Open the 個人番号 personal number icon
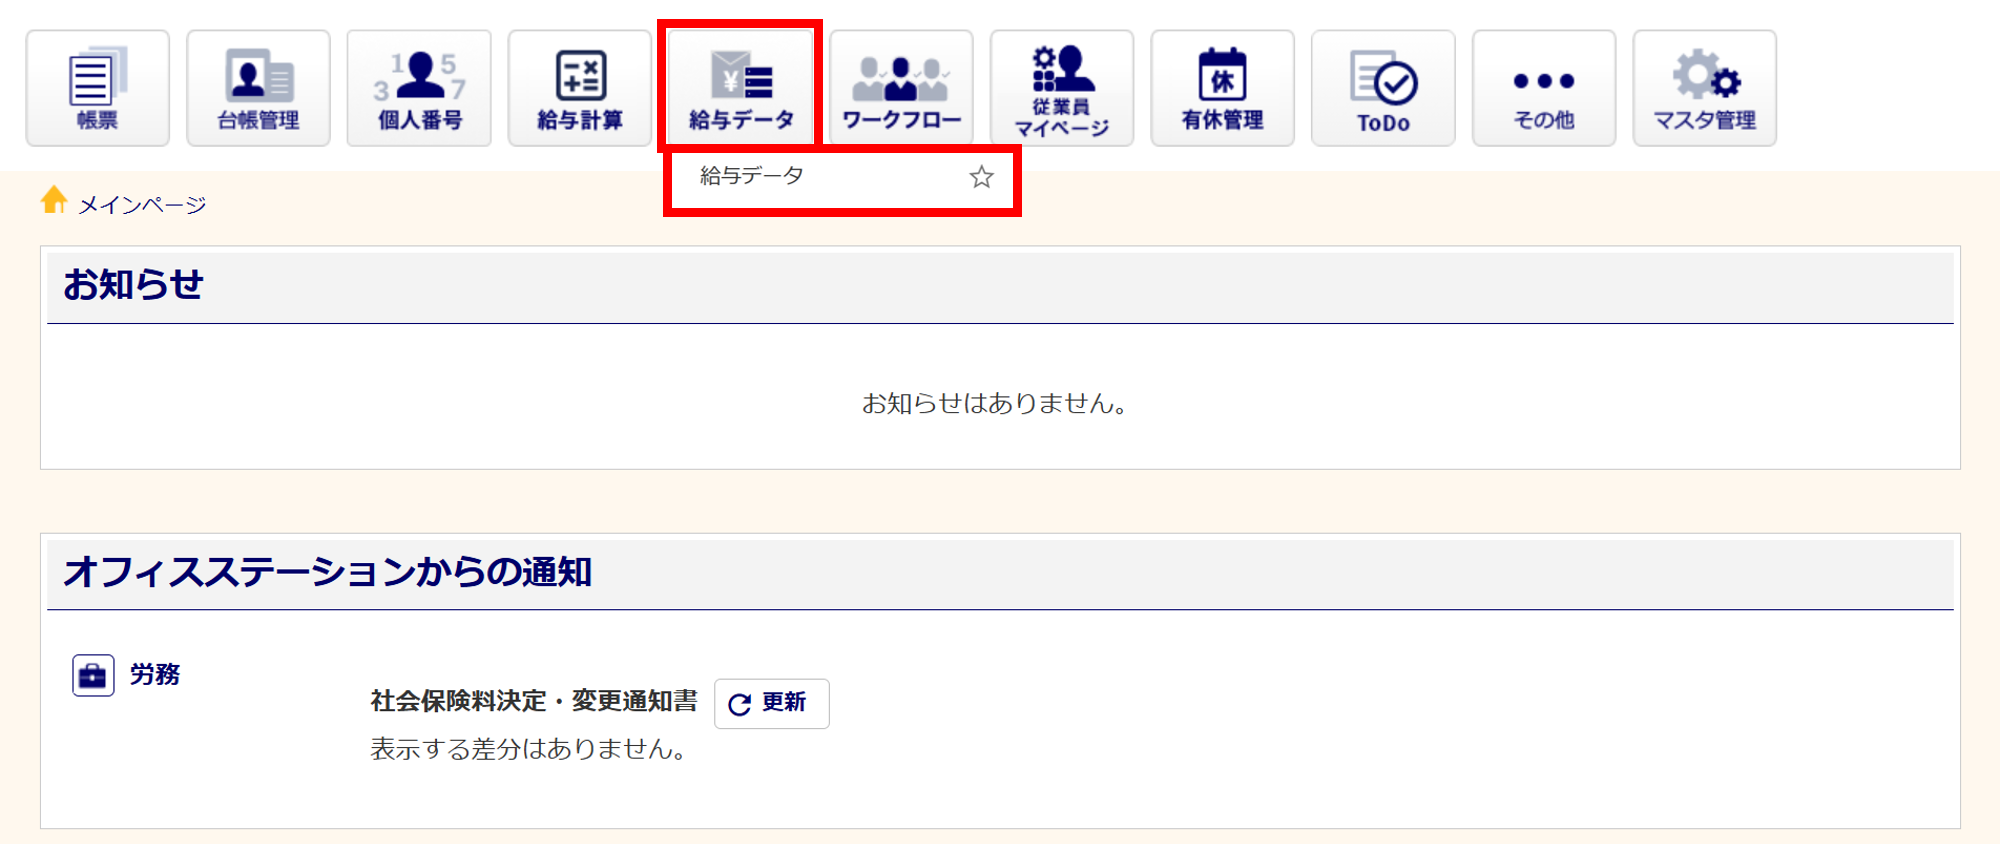 pos(419,88)
